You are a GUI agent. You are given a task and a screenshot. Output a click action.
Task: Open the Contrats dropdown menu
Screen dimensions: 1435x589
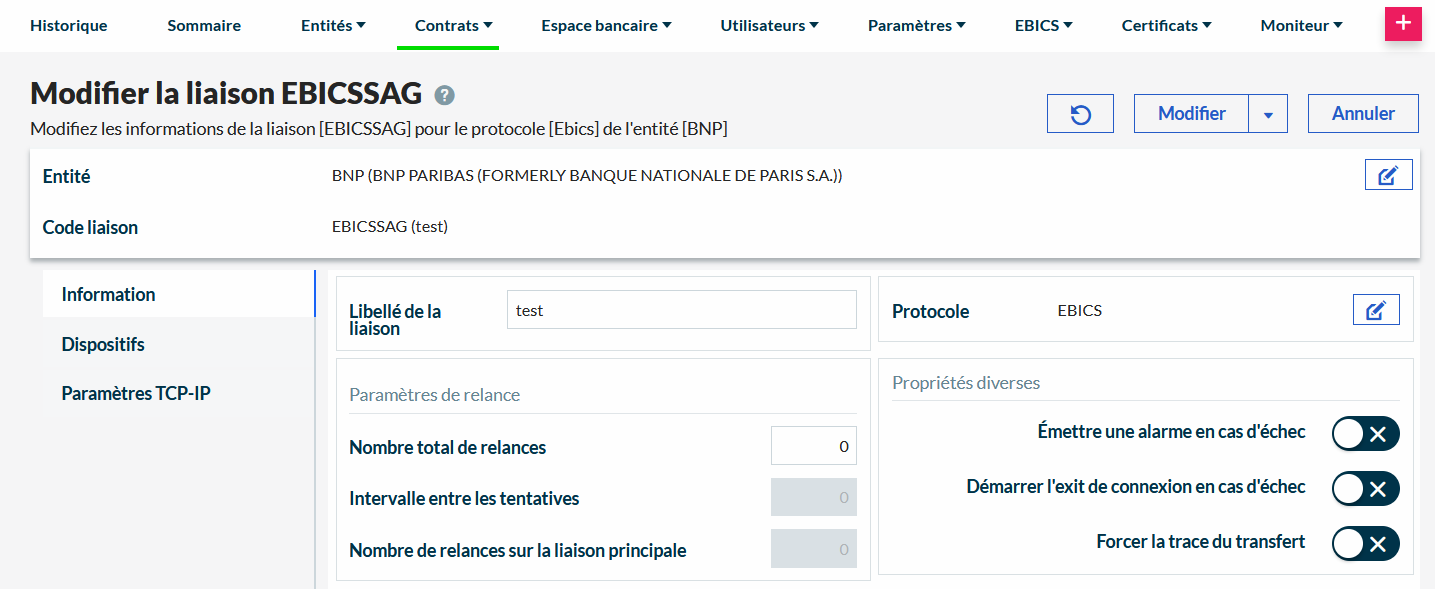pyautogui.click(x=453, y=26)
